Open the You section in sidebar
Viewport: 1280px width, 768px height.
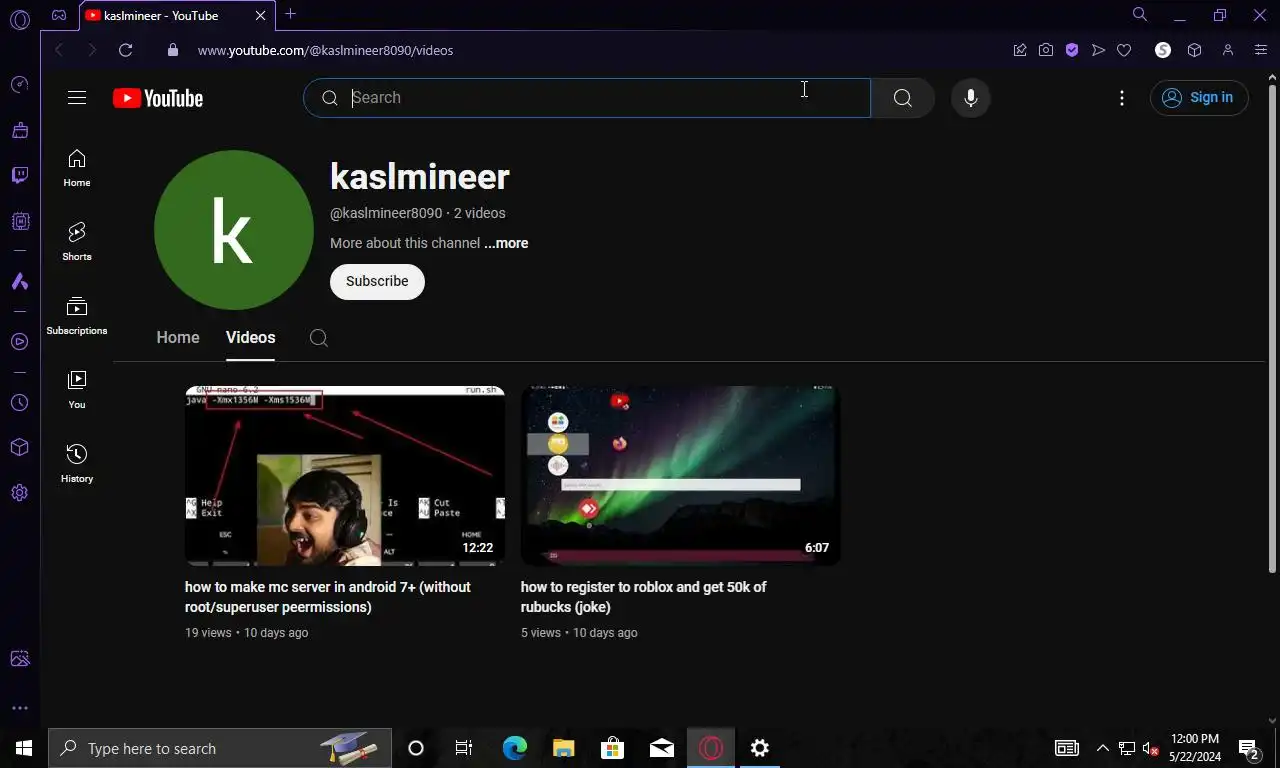coord(77,390)
